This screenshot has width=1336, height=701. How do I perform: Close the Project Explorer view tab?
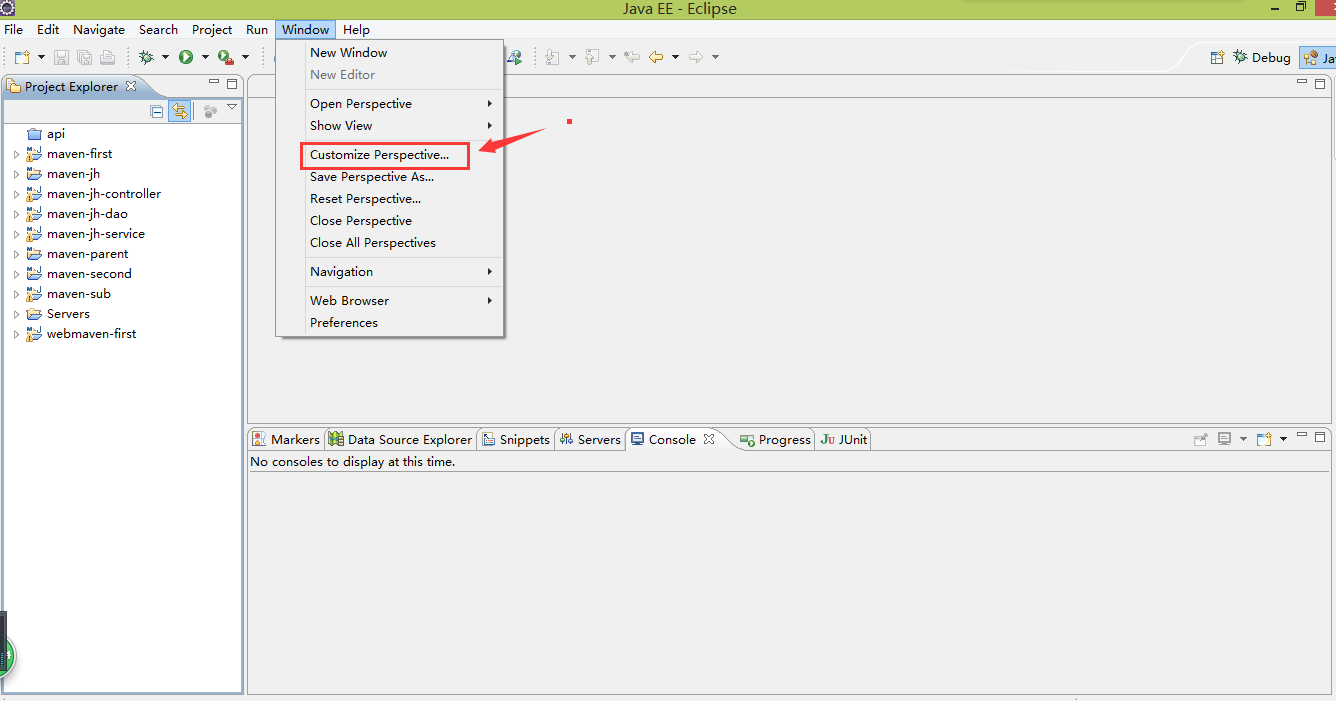tap(131, 86)
